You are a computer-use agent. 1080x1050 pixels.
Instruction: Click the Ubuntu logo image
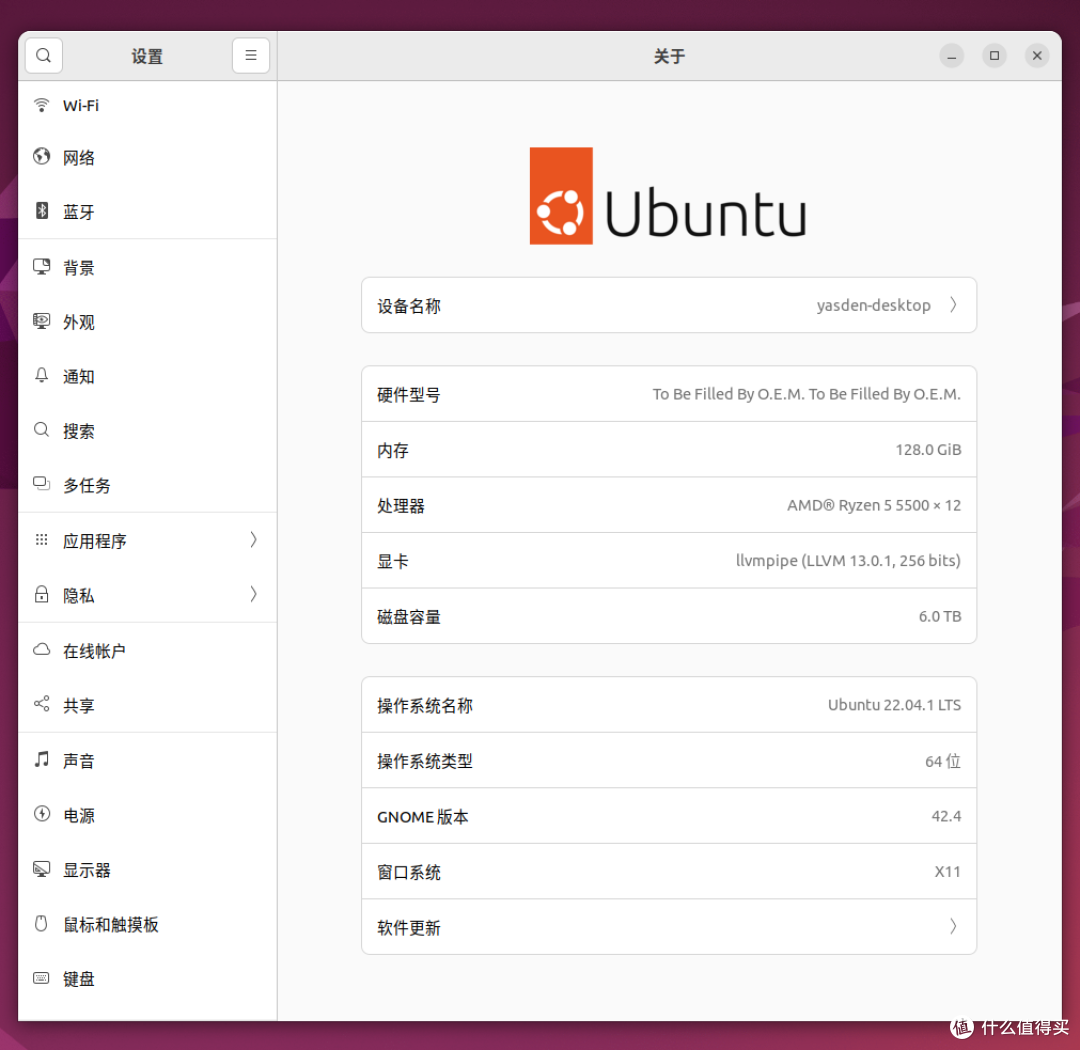668,196
